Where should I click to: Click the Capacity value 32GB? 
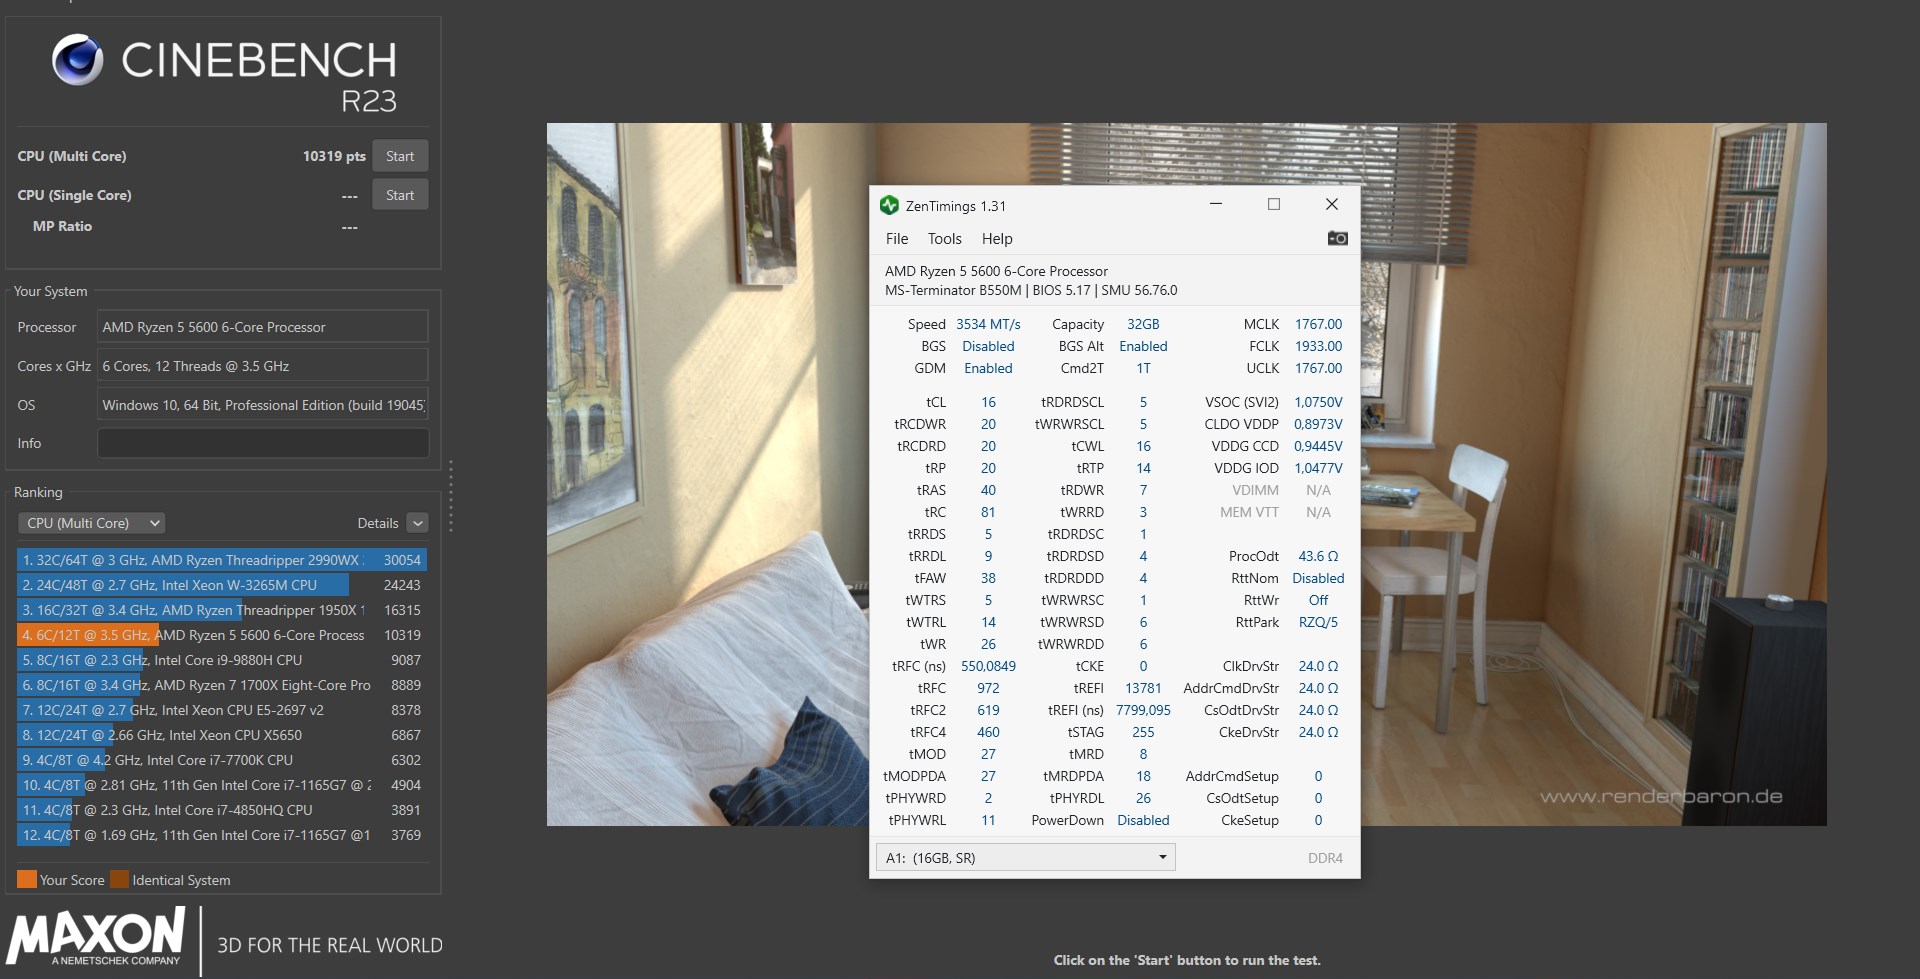[x=1143, y=324]
